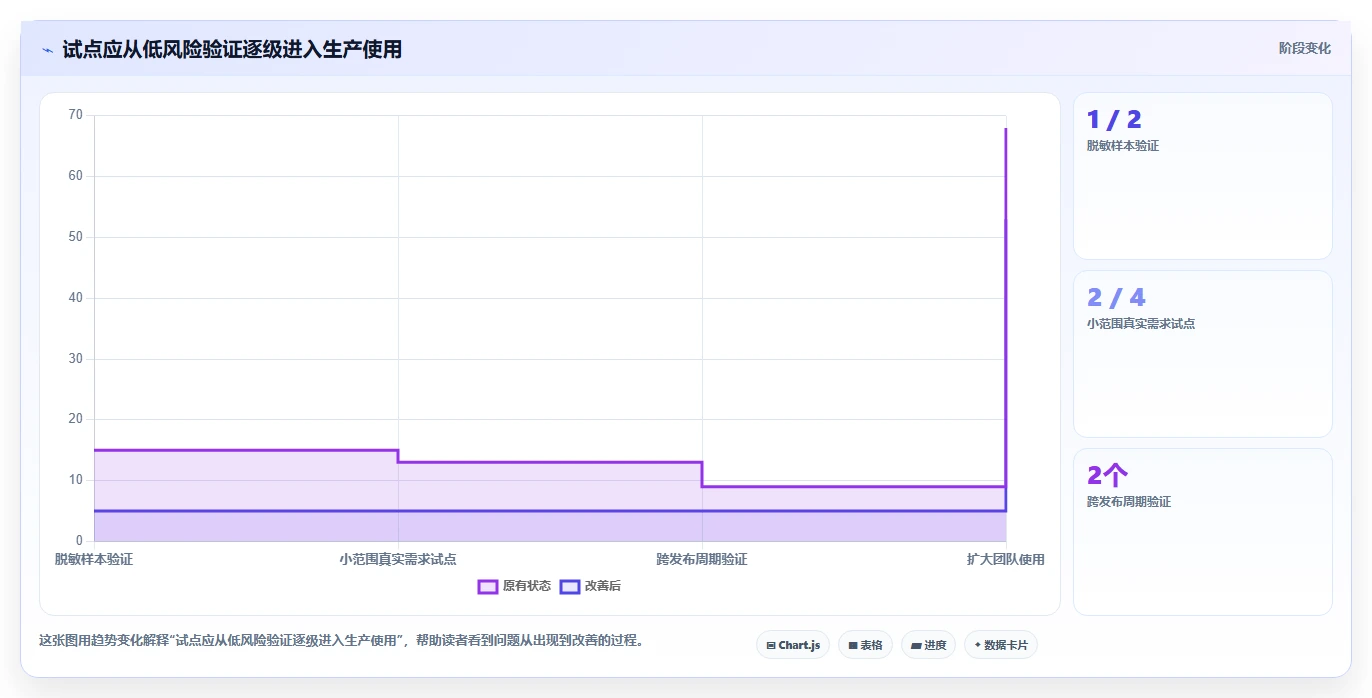Click the 2个 metric value

pos(1108,476)
